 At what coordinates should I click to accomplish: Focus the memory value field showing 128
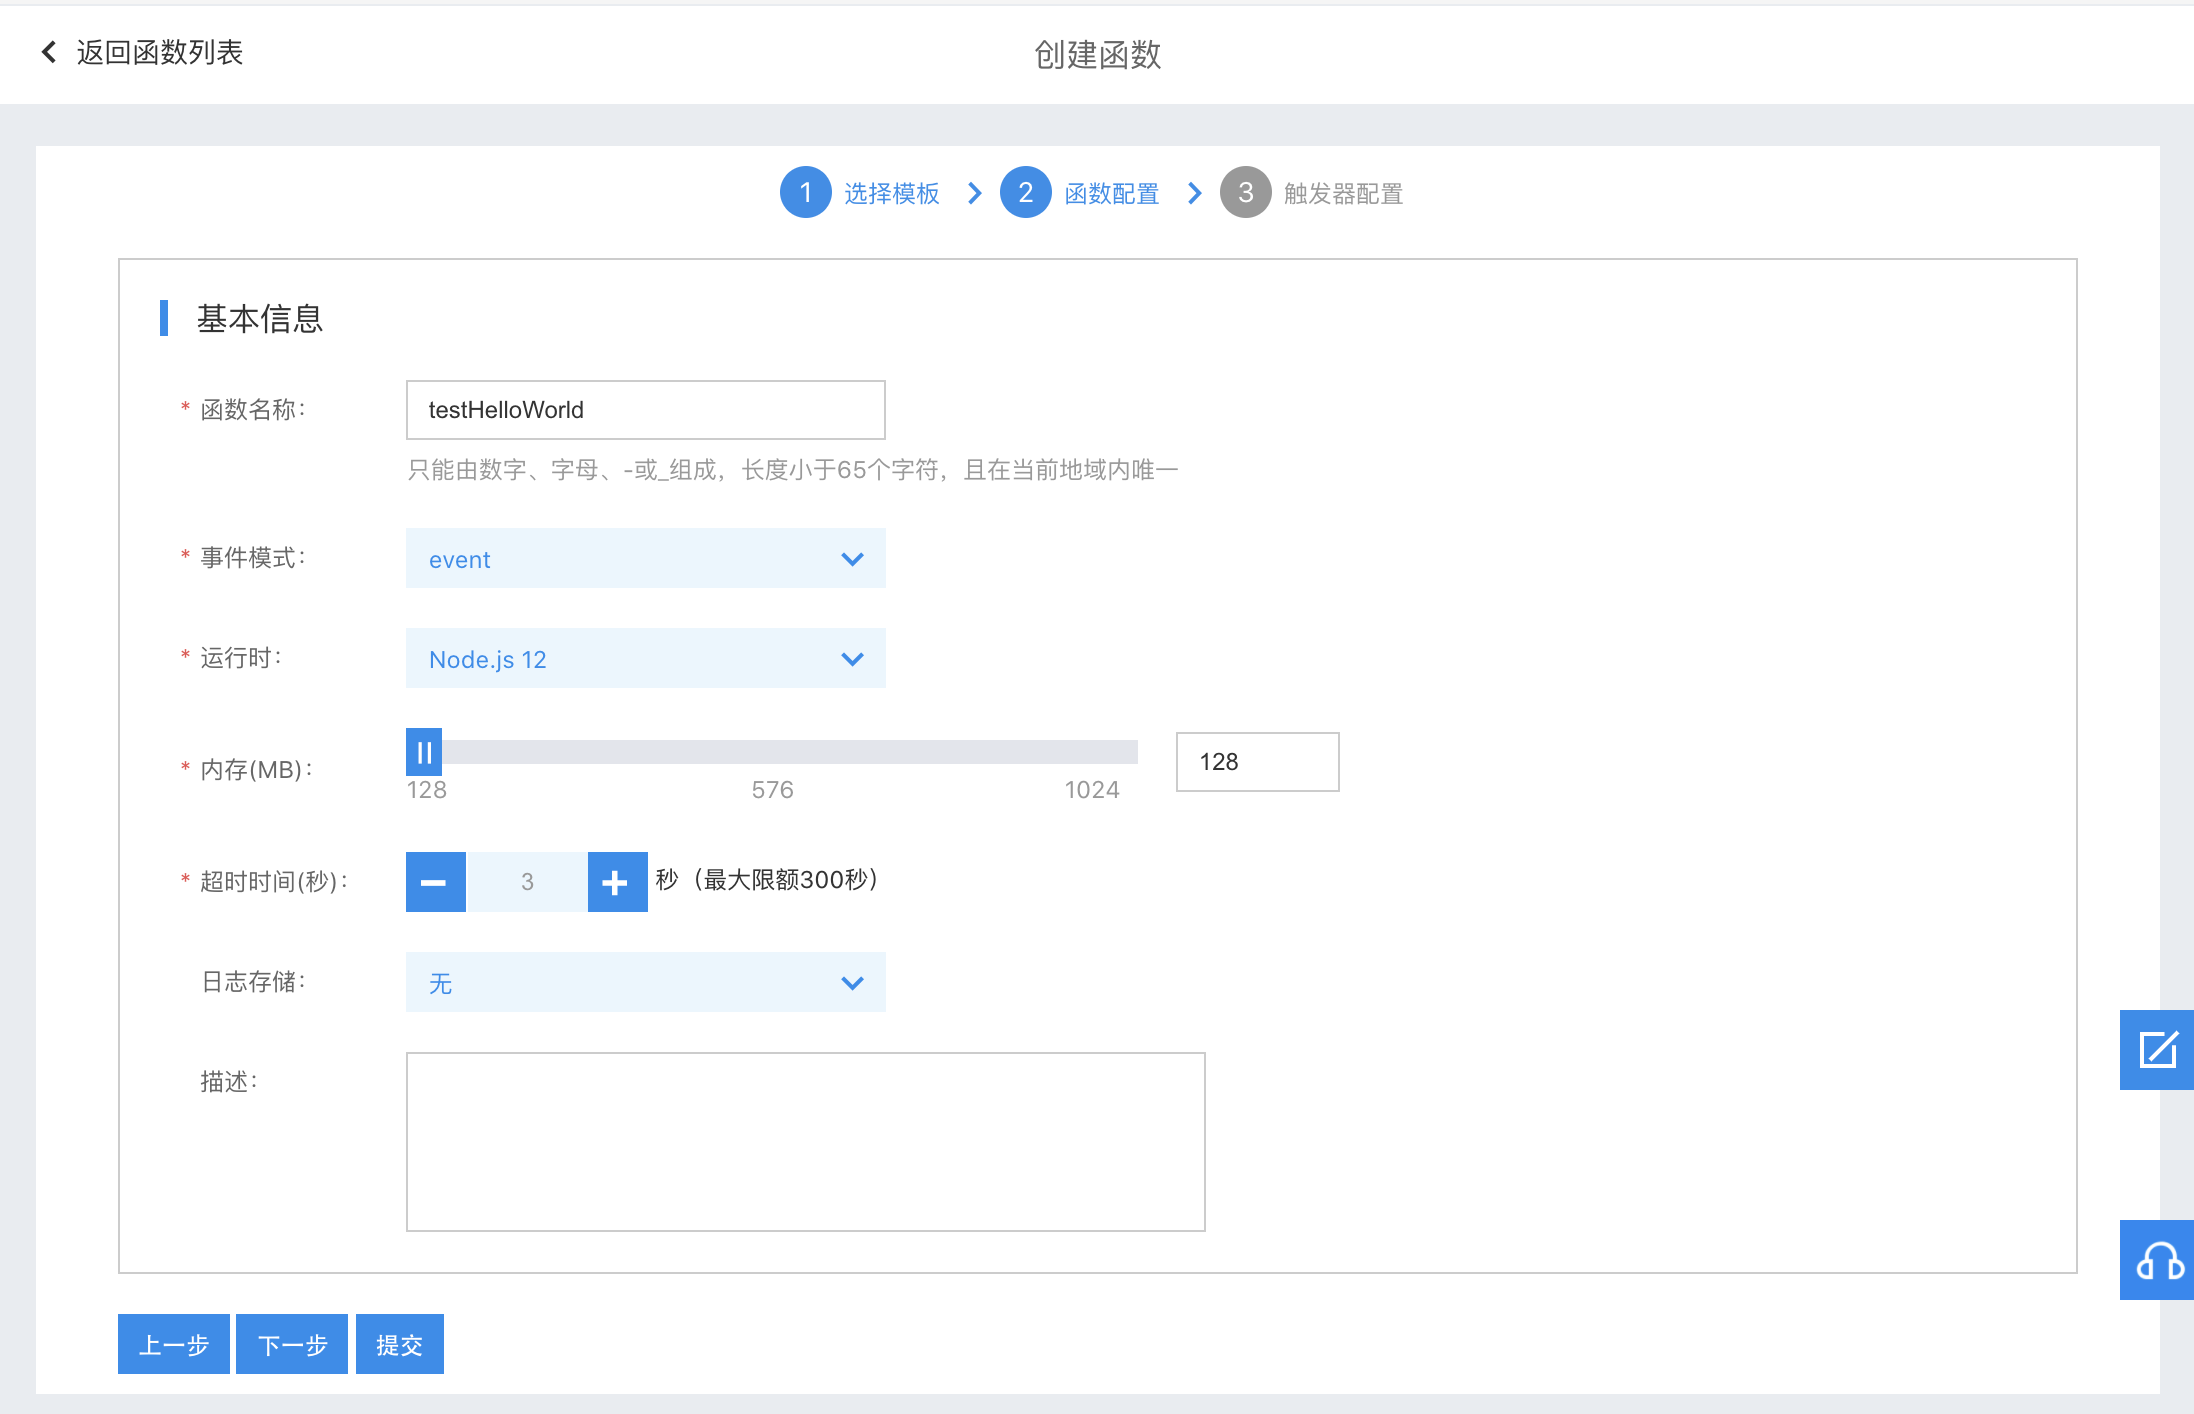1258,762
